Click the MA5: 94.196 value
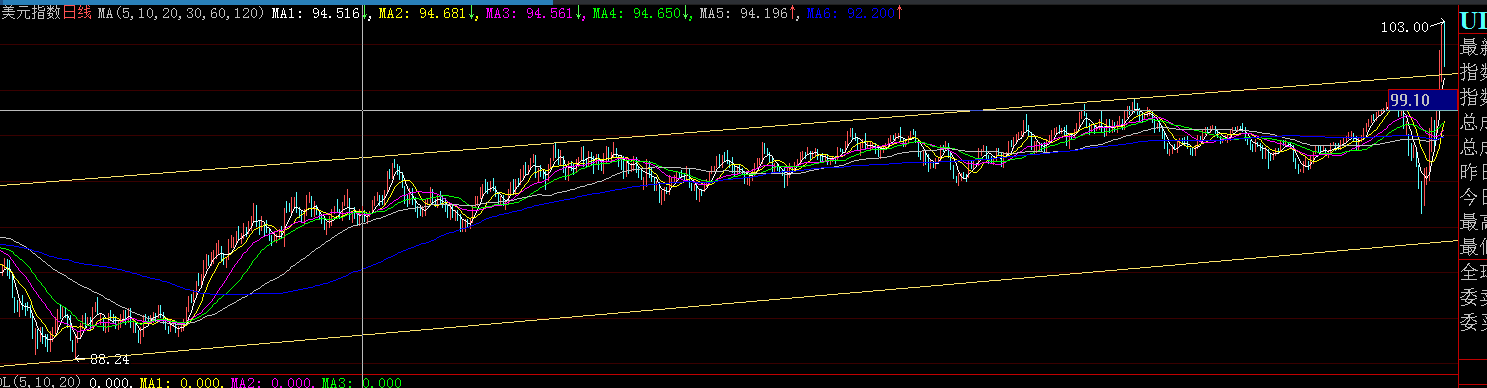 click(x=743, y=14)
